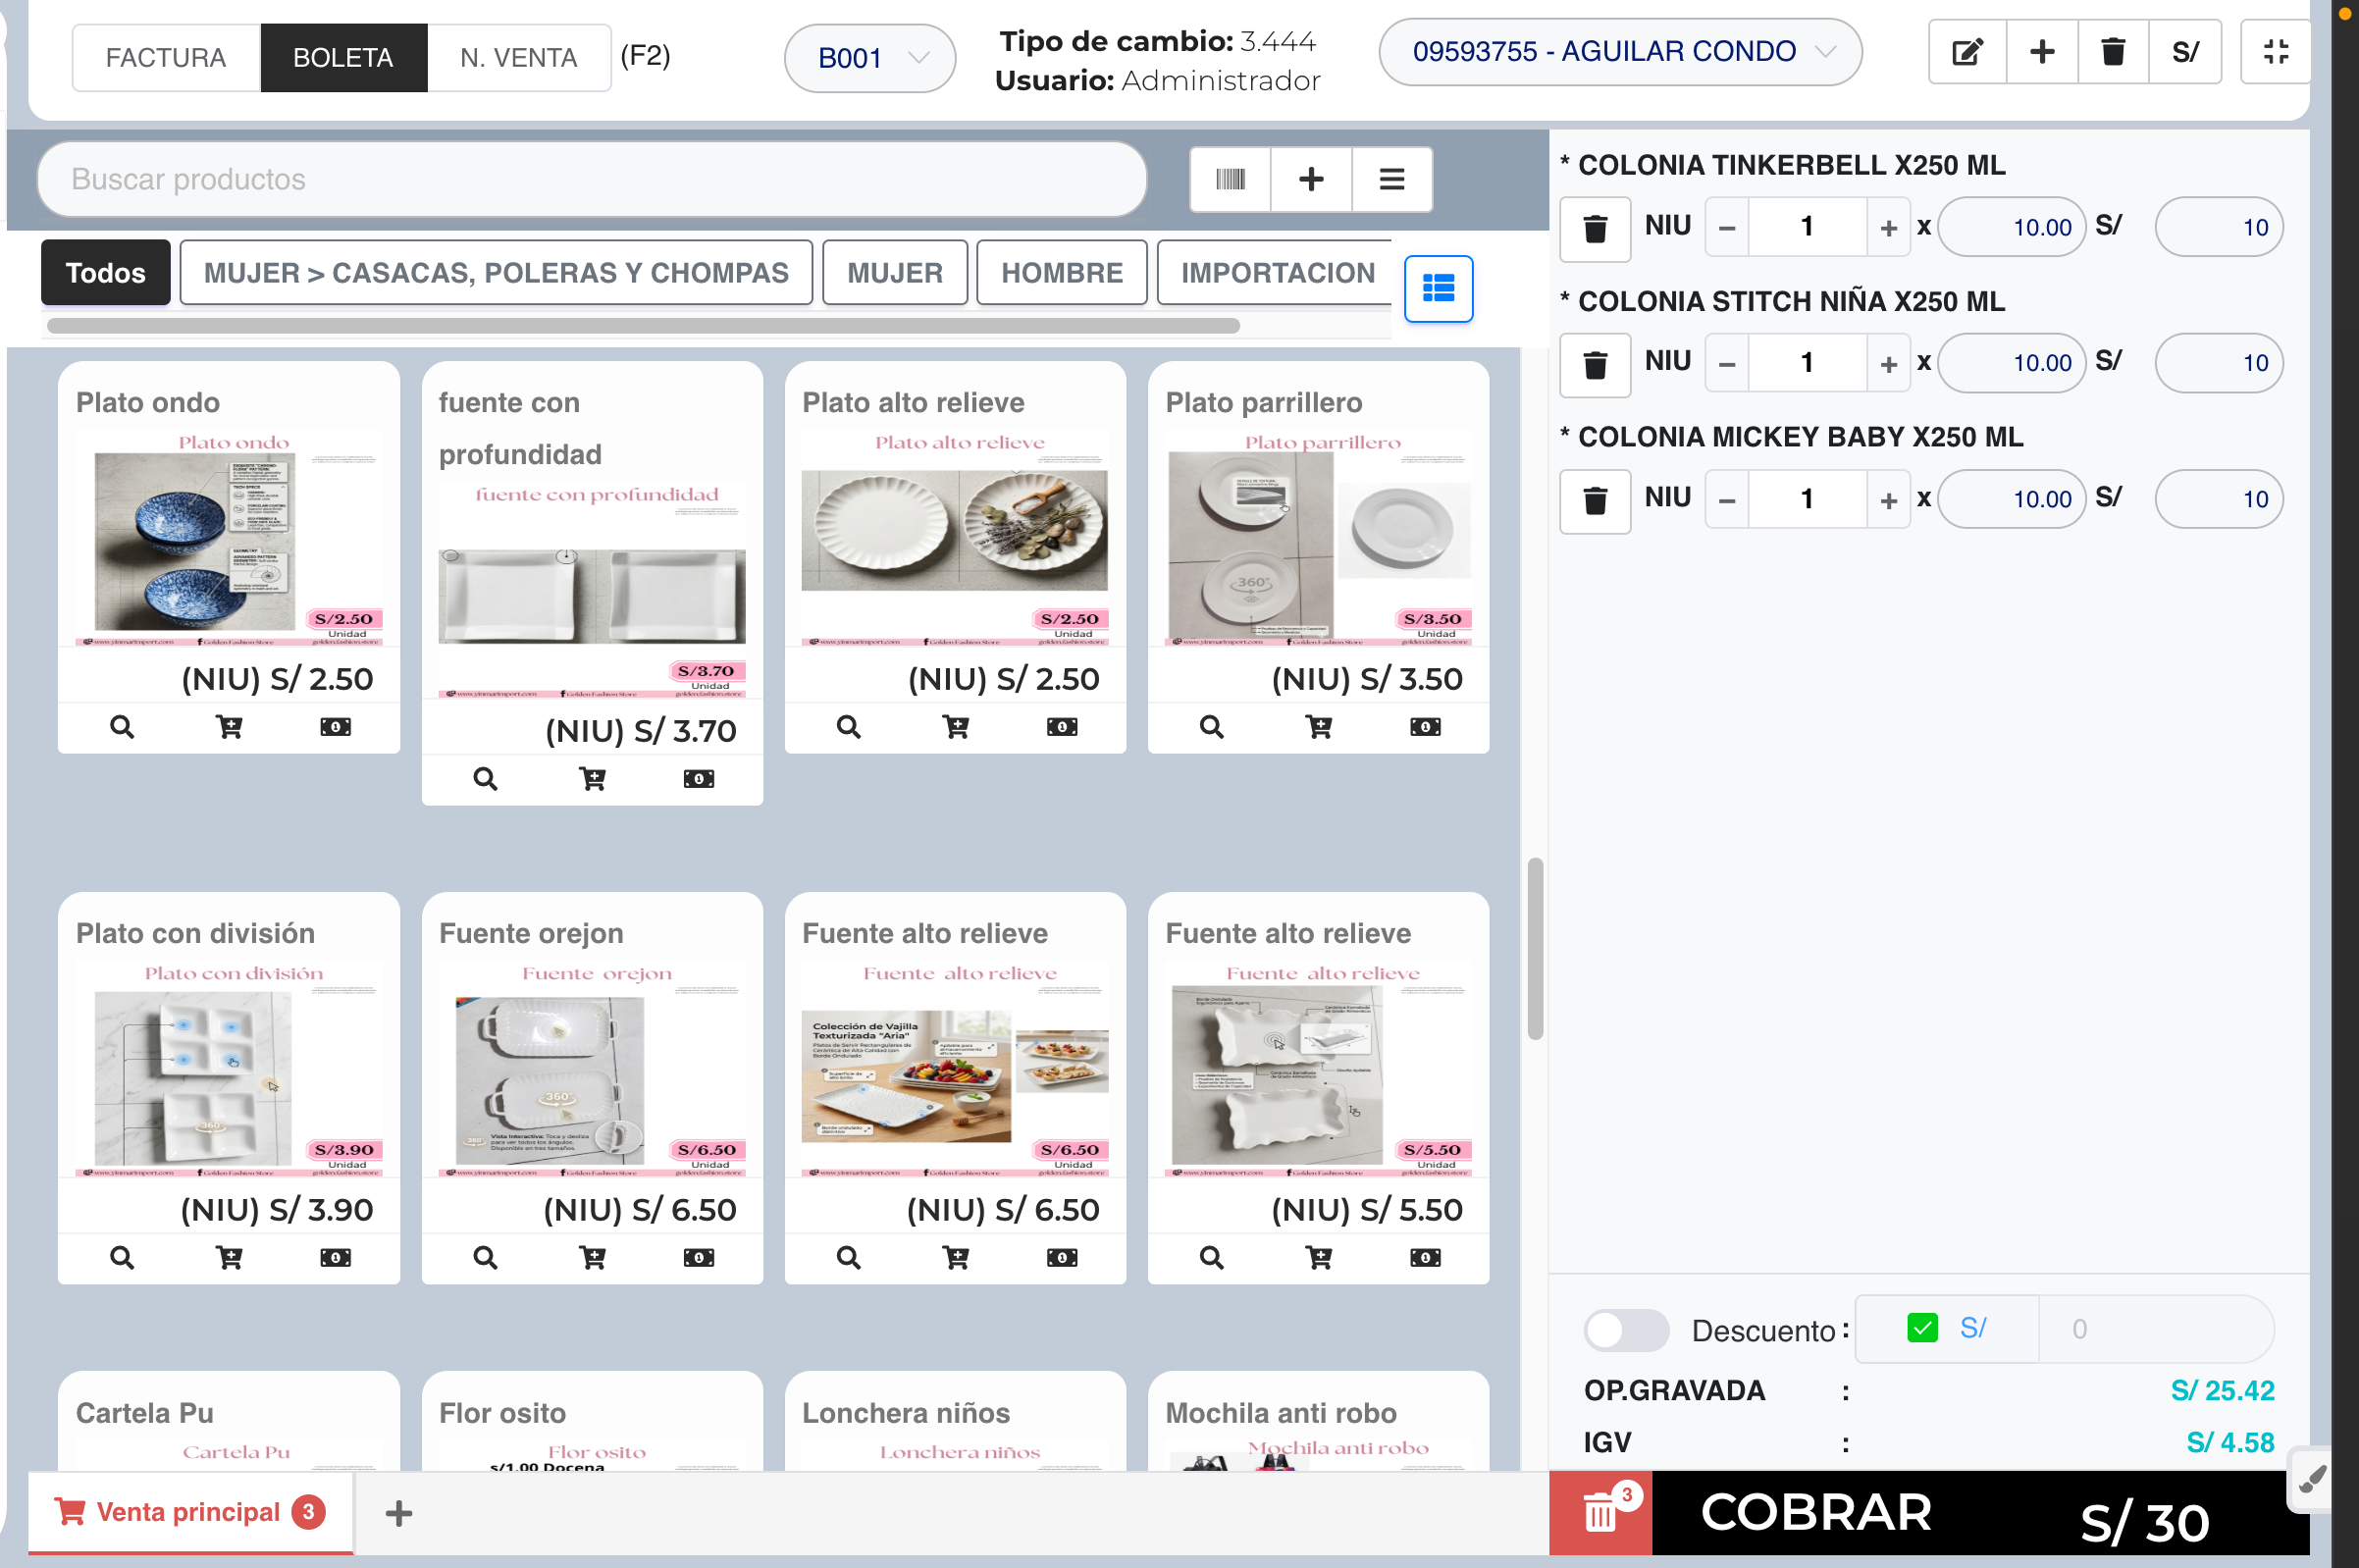This screenshot has width=2359, height=1568.
Task: Toggle the Descuento switch
Action: point(1625,1330)
